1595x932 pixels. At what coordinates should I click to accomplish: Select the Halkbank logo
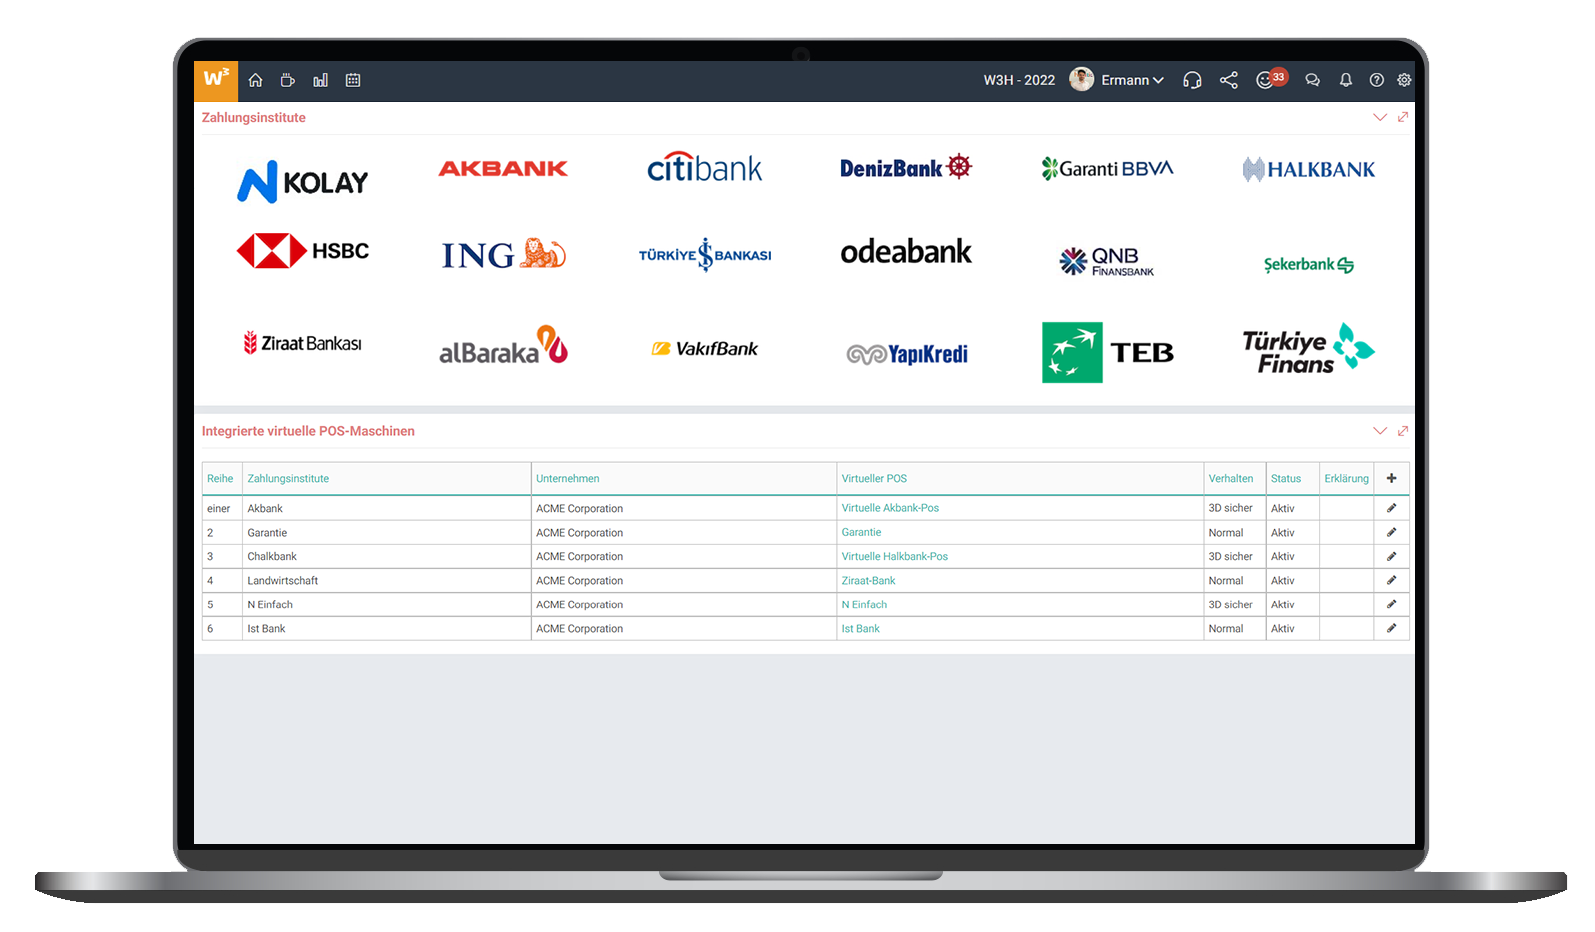coord(1309,169)
